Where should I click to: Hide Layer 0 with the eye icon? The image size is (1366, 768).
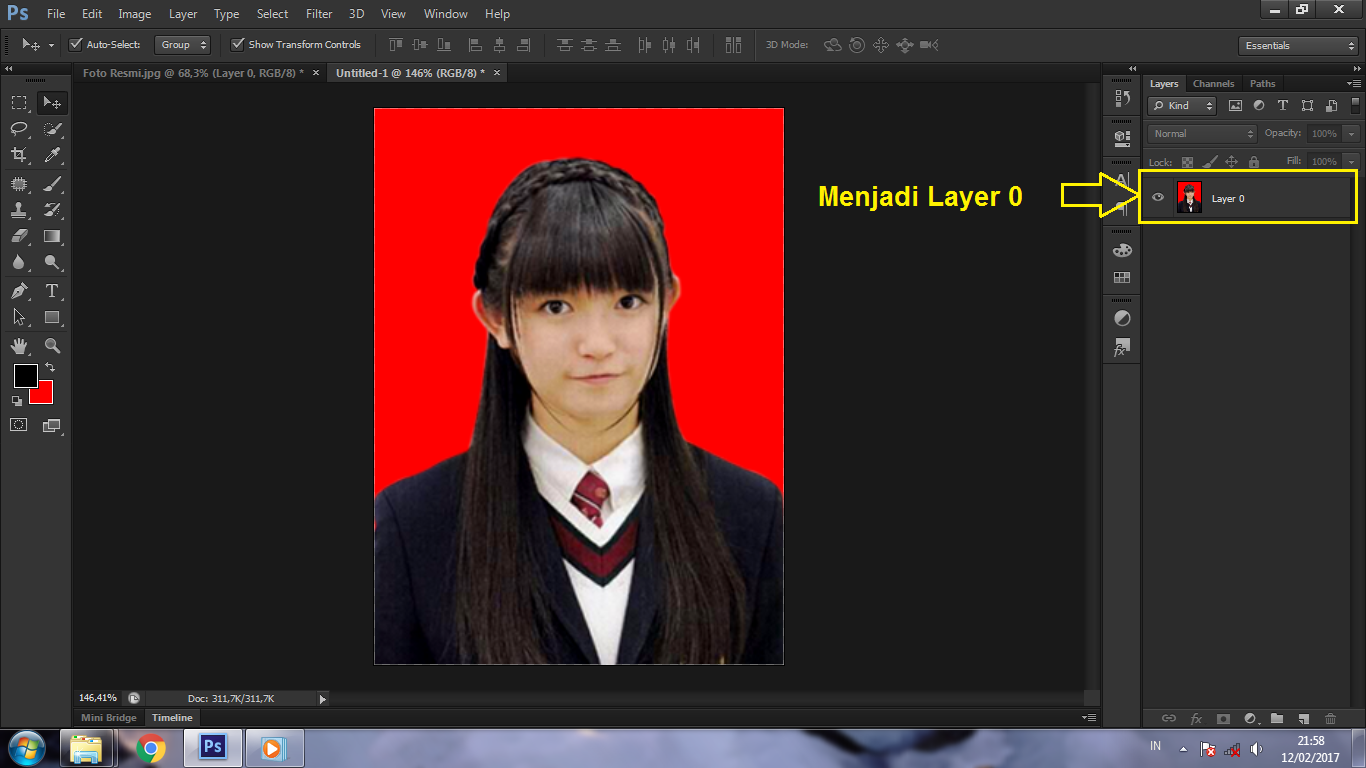coord(1158,198)
